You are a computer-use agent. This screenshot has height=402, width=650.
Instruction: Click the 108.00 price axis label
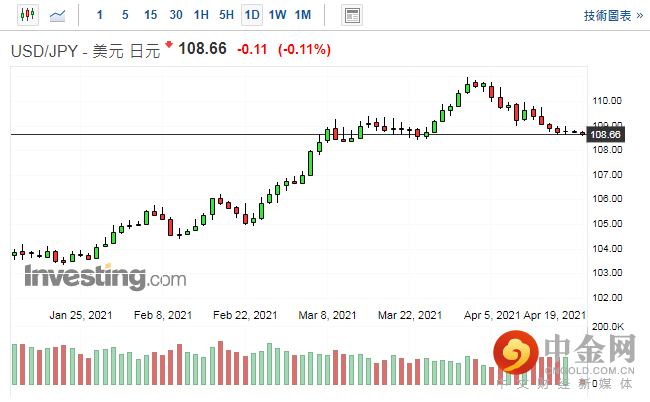point(607,150)
